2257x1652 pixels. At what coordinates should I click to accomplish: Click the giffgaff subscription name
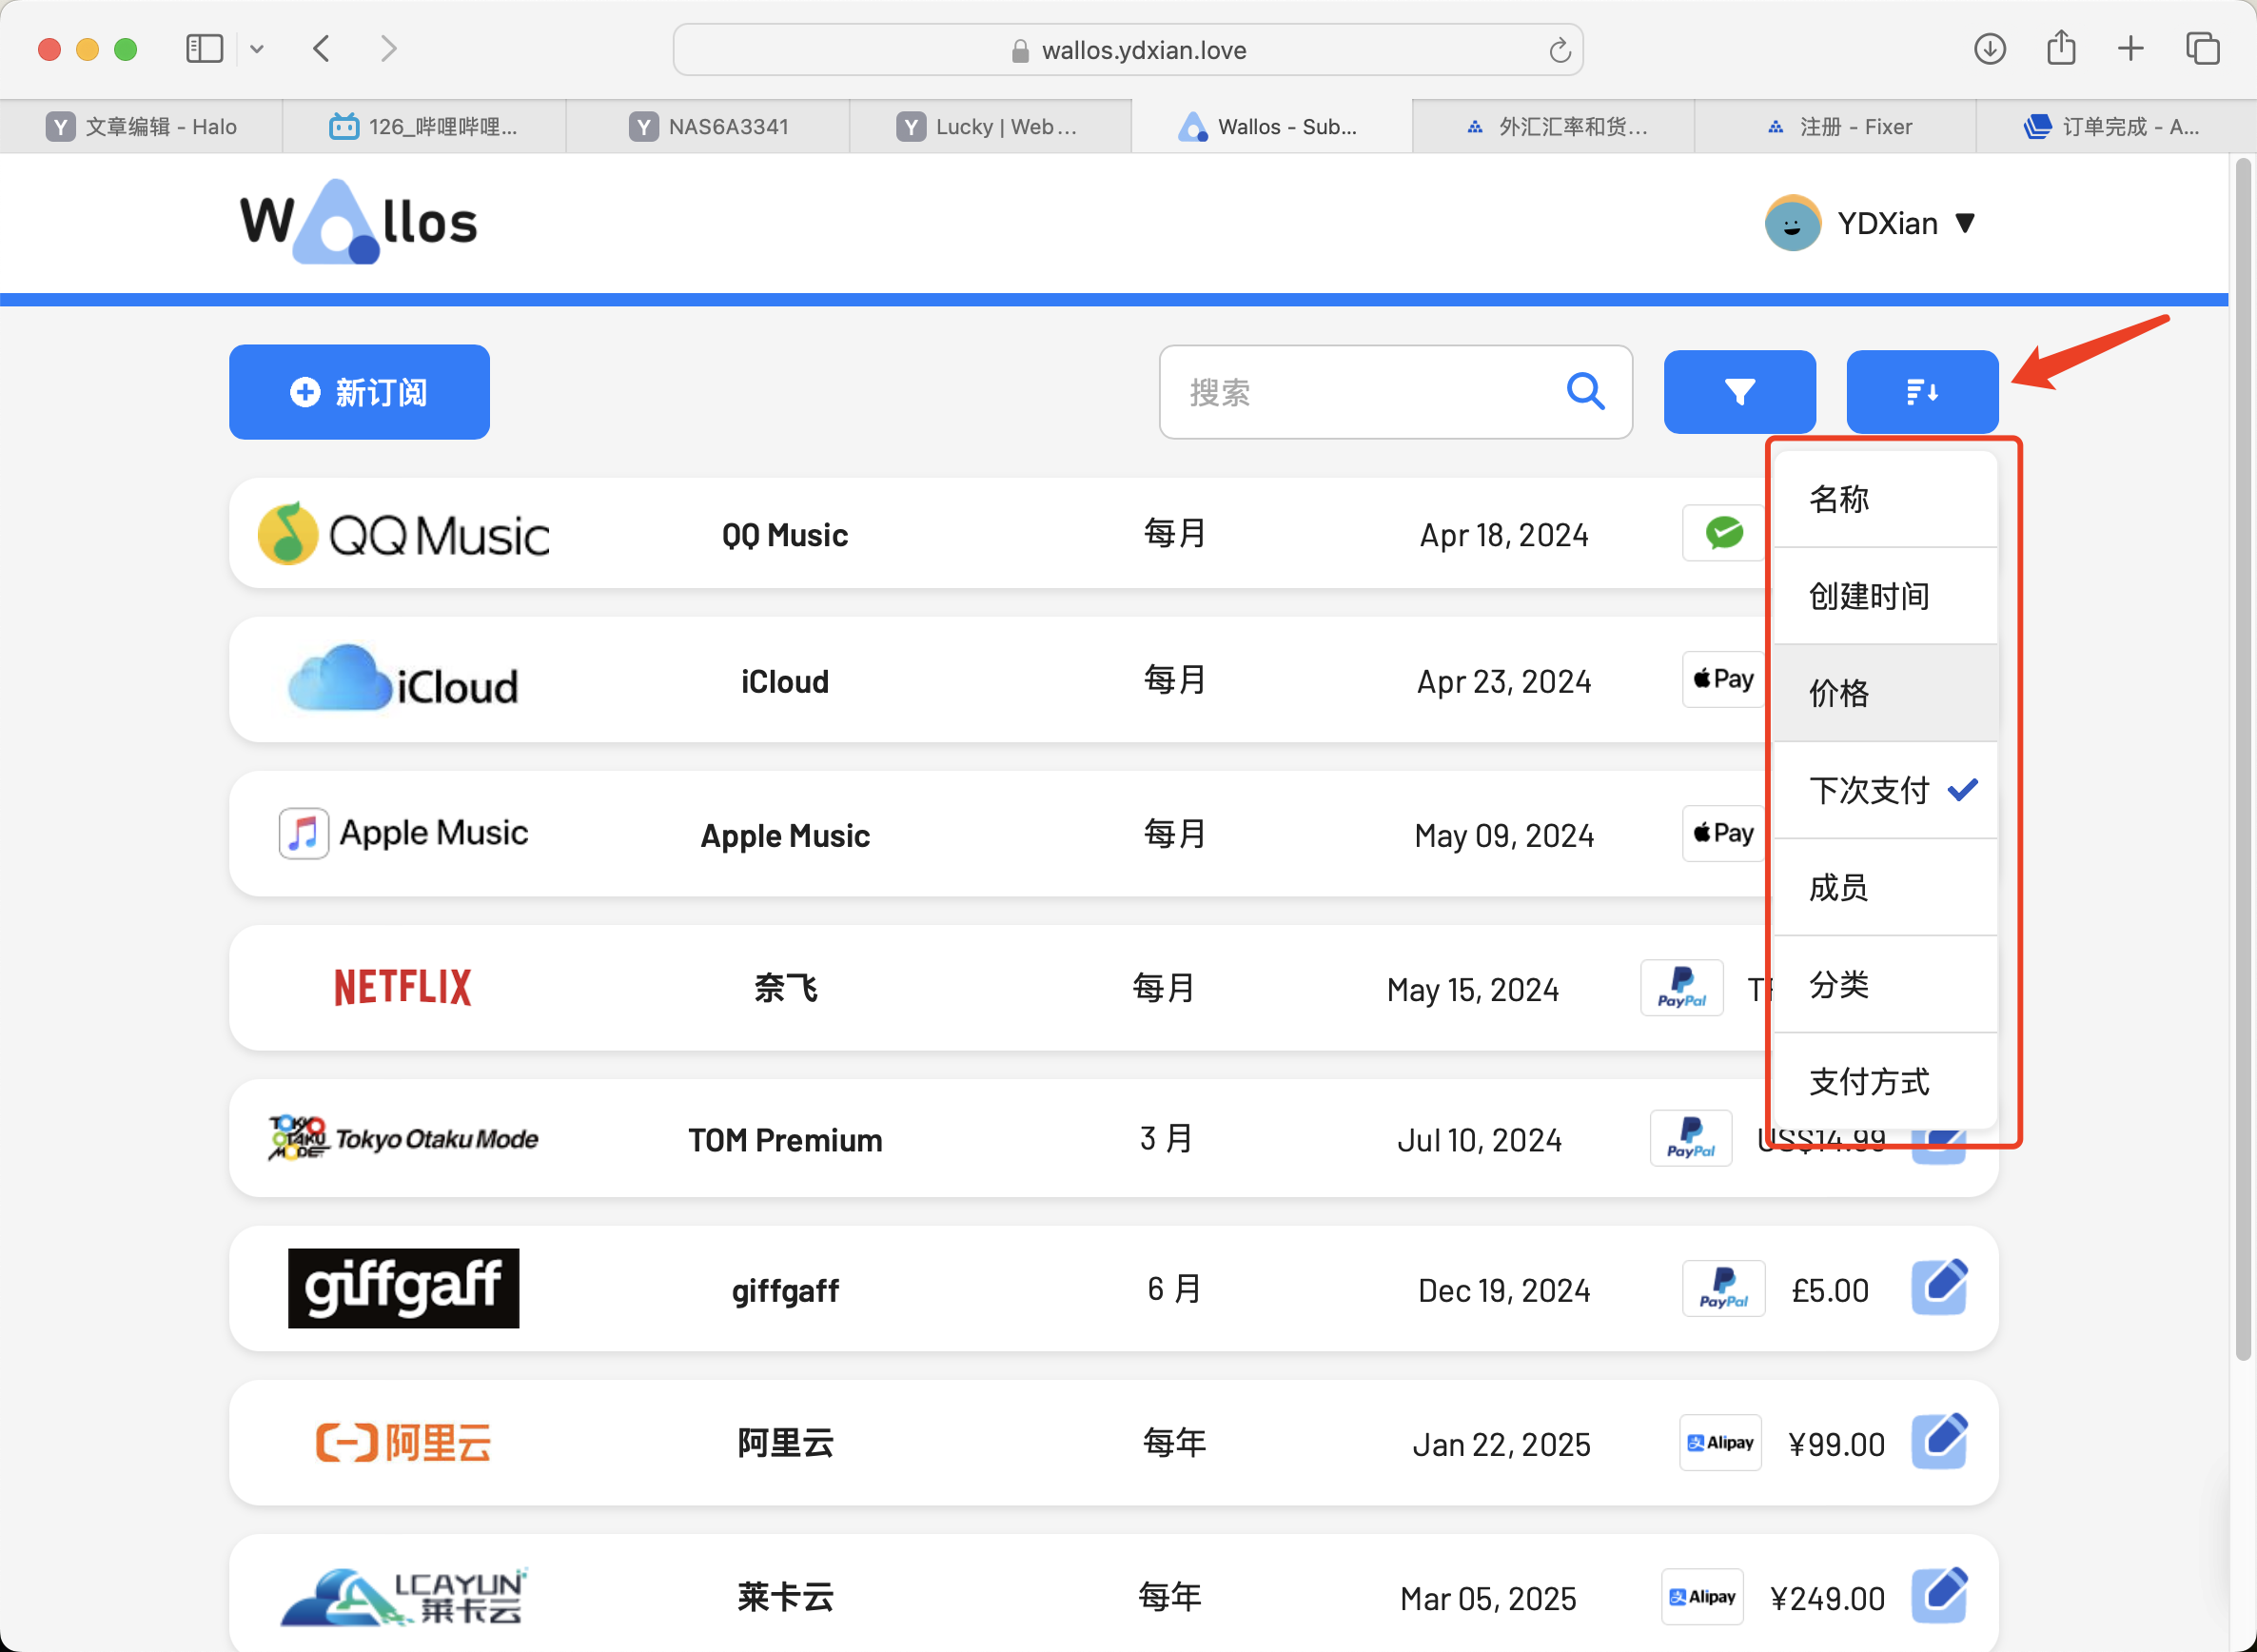point(785,1290)
